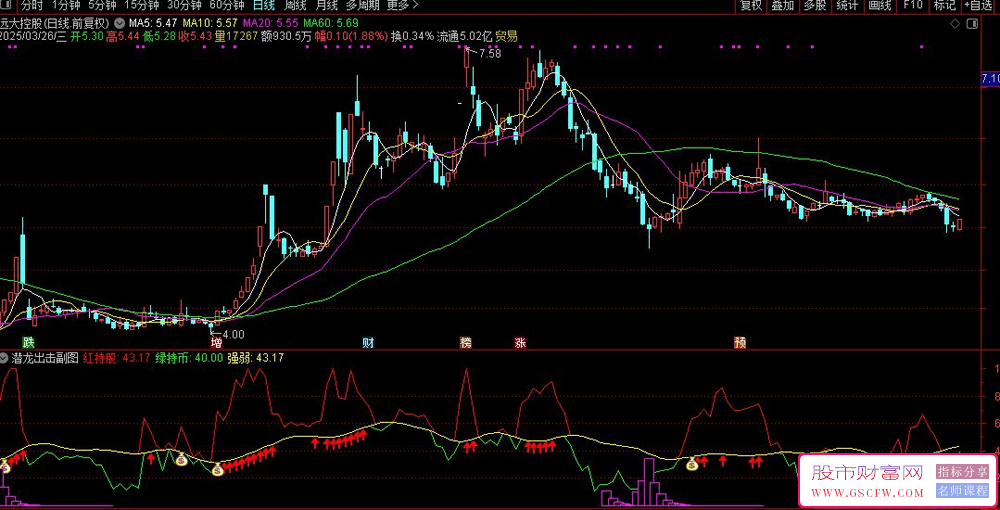Click the rightmost money bag signal icon
Viewport: 1000px width, 510px height.
[x=692, y=465]
